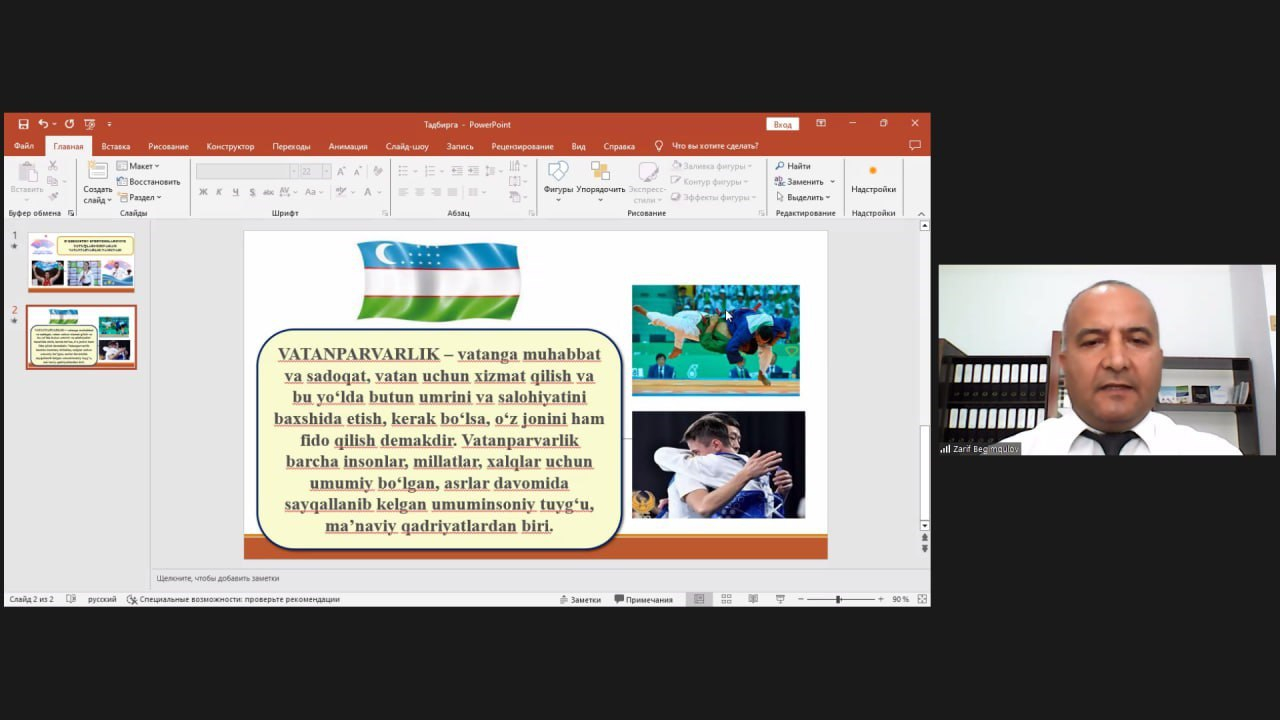Switch to slide sorter view
The image size is (1280, 720).
(726, 599)
